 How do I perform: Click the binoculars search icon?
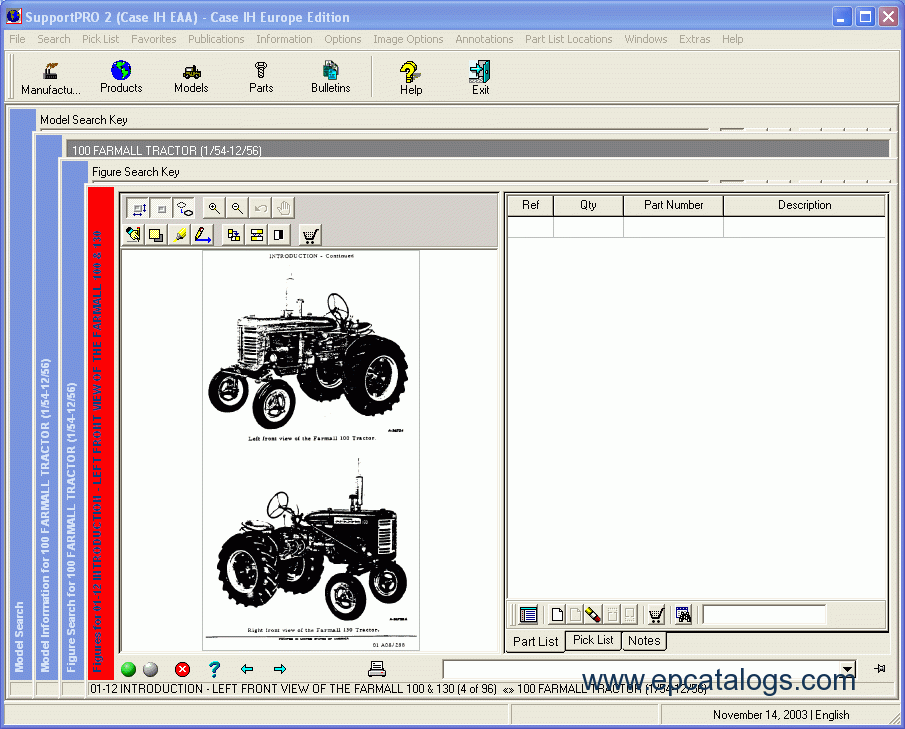coord(683,615)
